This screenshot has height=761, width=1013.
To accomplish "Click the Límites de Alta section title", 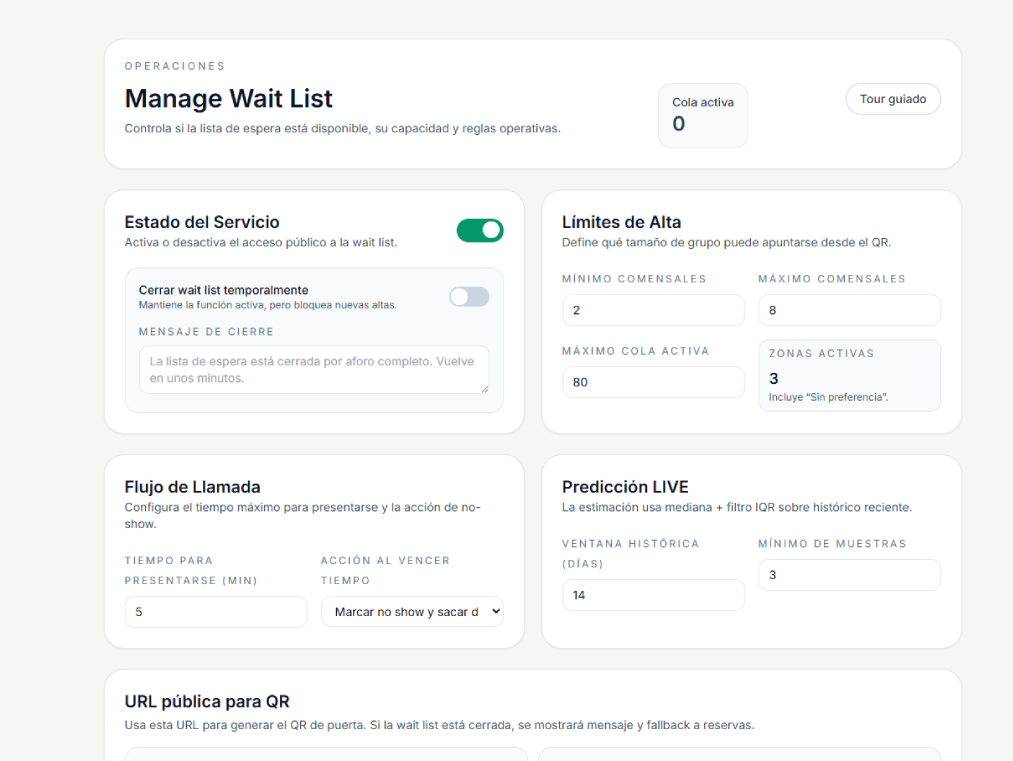I will click(x=621, y=222).
